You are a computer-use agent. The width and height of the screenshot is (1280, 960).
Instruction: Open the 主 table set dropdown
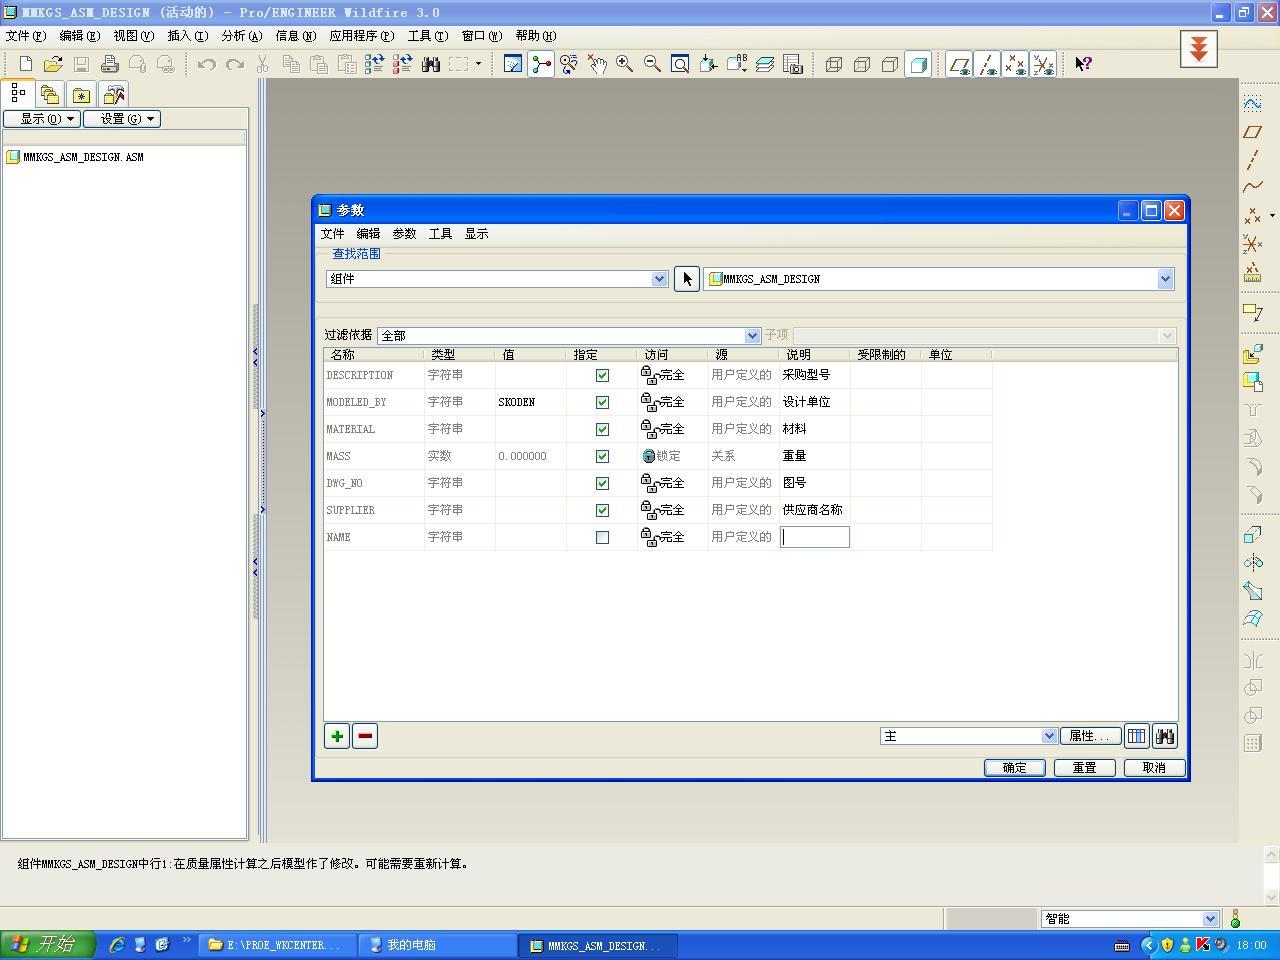pyautogui.click(x=969, y=736)
